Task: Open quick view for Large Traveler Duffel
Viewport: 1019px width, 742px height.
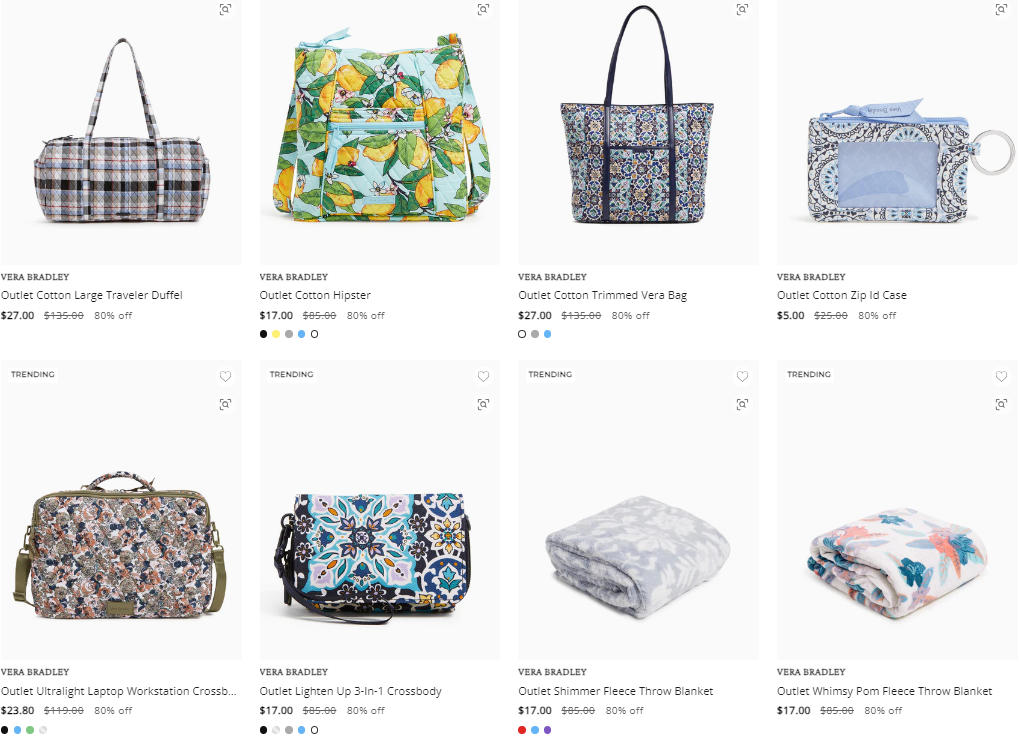Action: (225, 9)
